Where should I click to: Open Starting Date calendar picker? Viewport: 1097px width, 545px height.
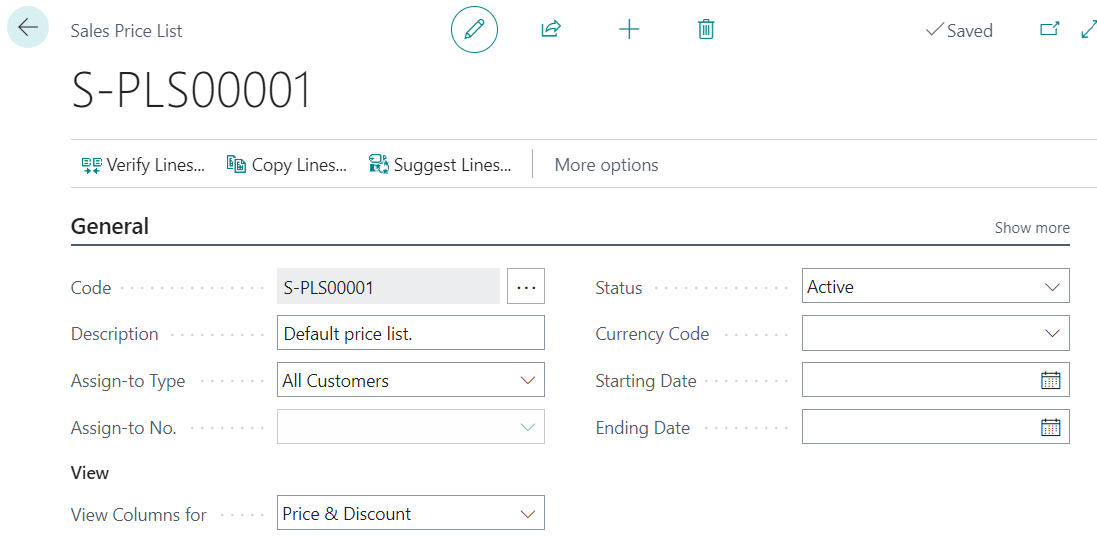coord(1050,380)
